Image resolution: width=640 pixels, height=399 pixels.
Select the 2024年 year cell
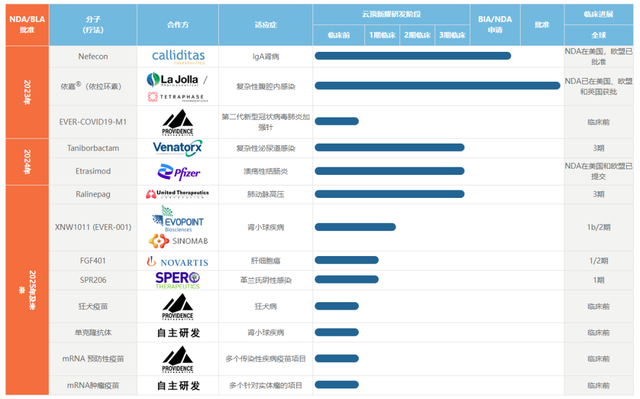[x=27, y=162]
